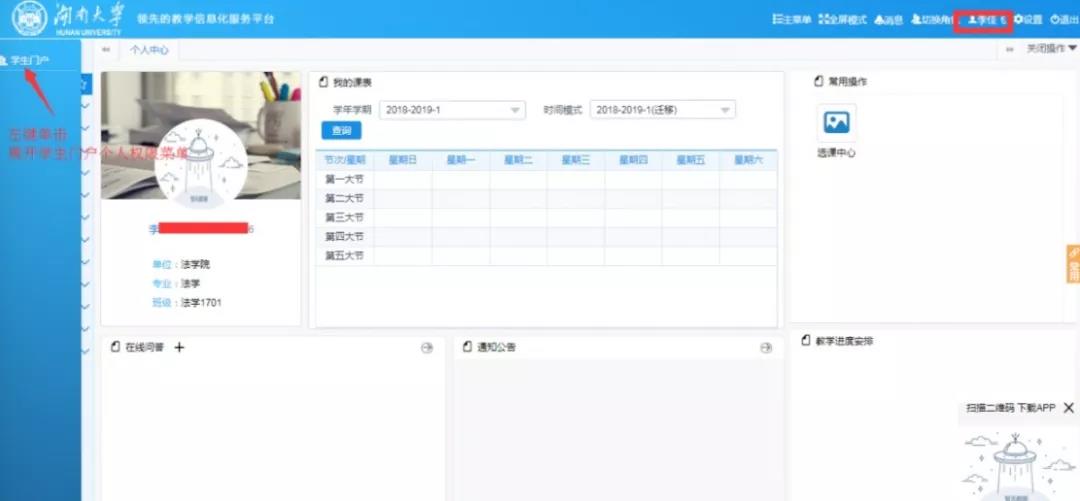Open the 学年学期 dropdown
The height and width of the screenshot is (501, 1080).
[x=452, y=110]
